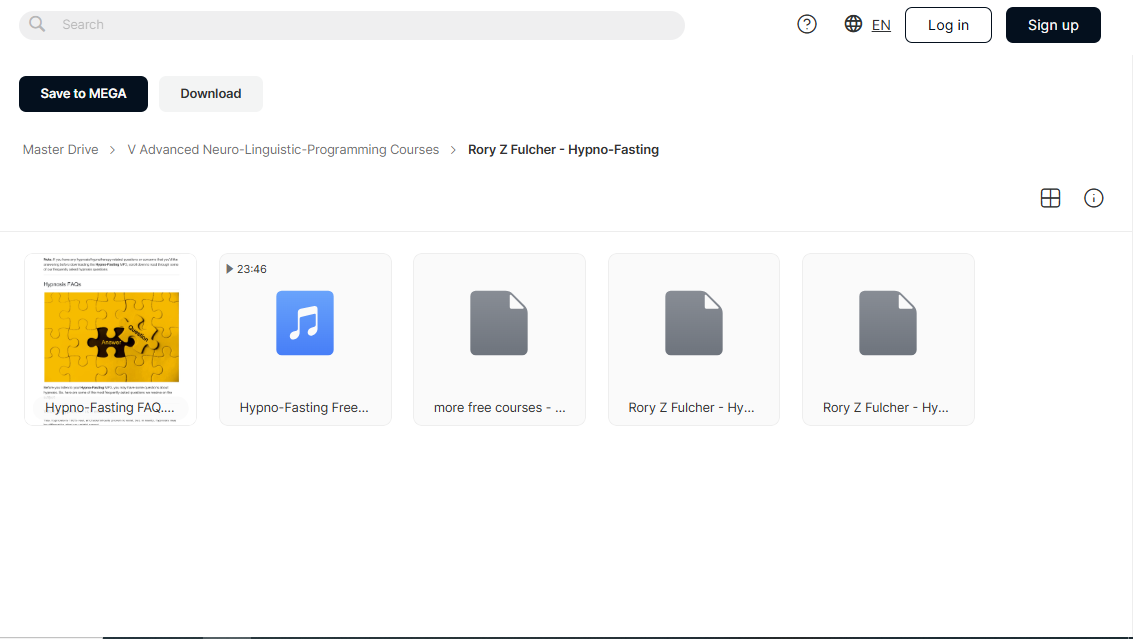Go to Master Drive breadcrumb
Screen dimensions: 1133x639
point(61,150)
